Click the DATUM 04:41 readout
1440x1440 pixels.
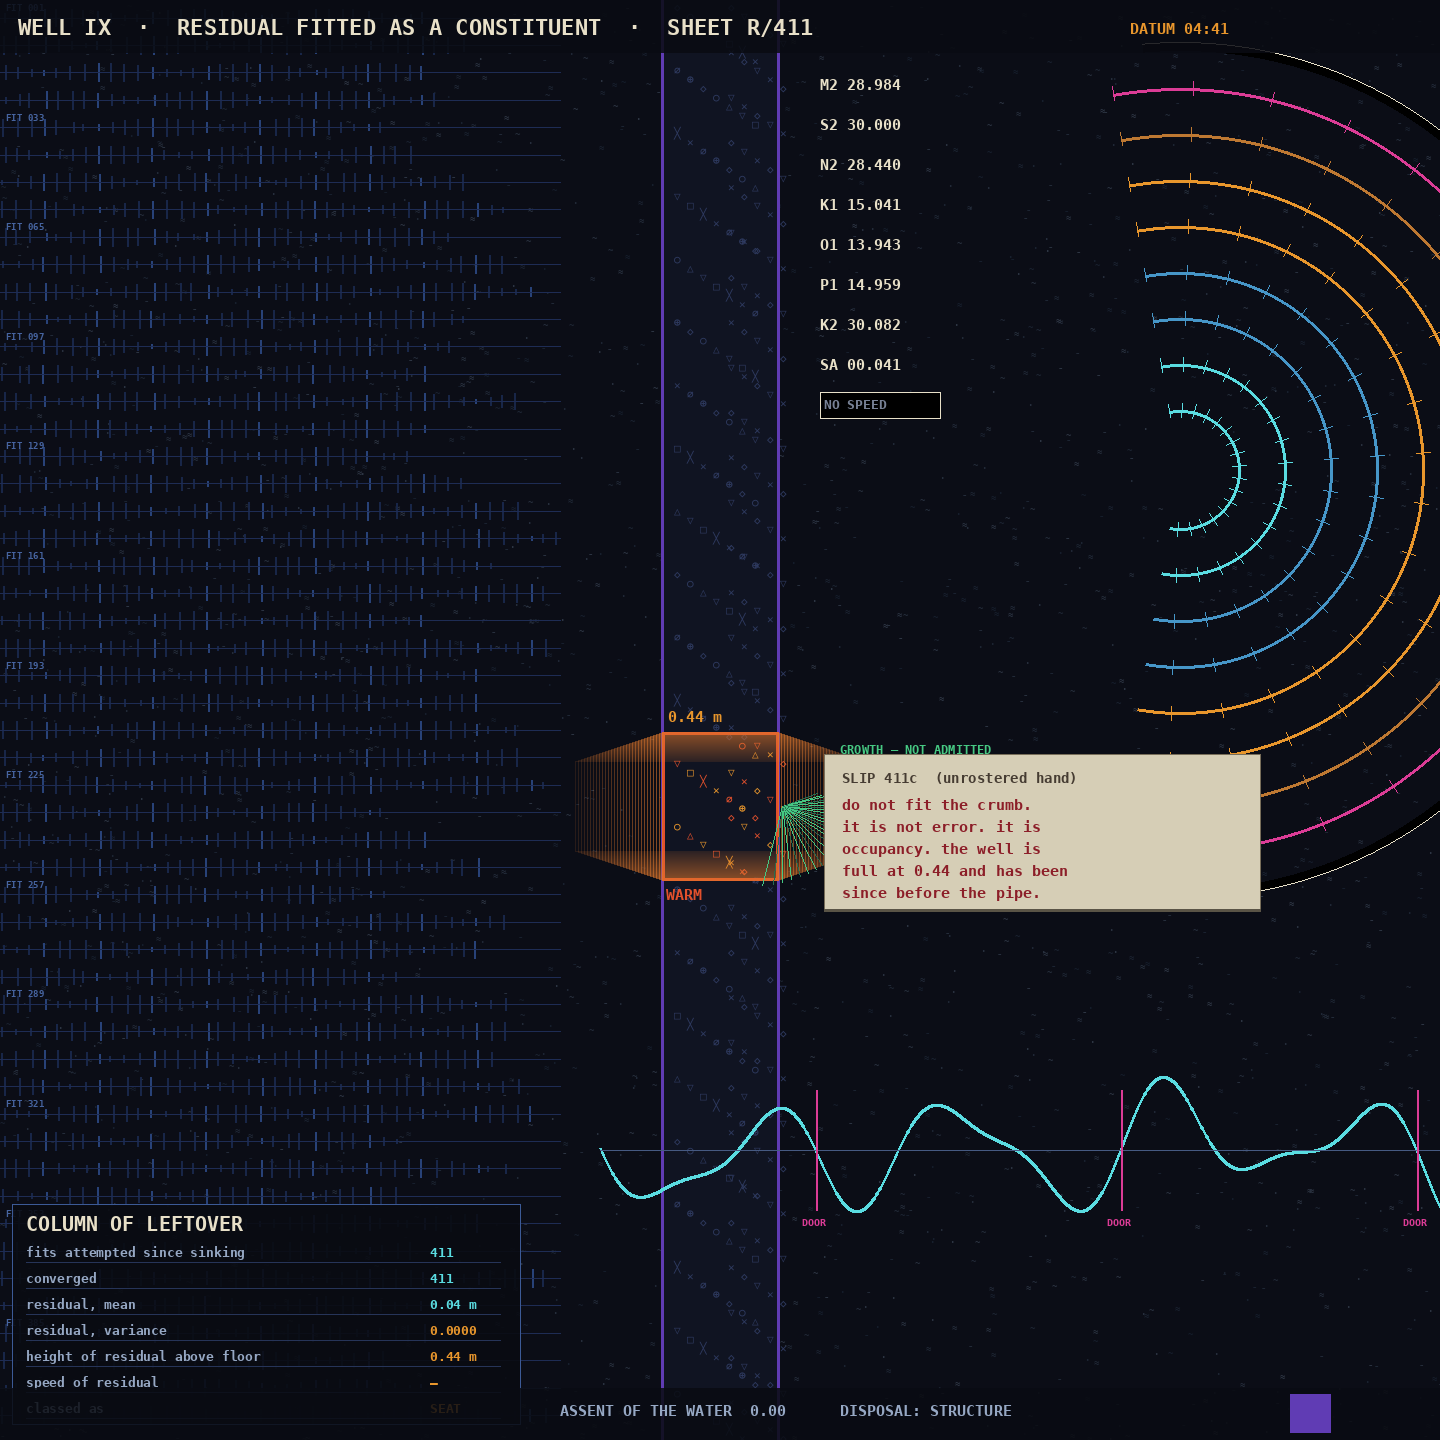(x=1179, y=29)
